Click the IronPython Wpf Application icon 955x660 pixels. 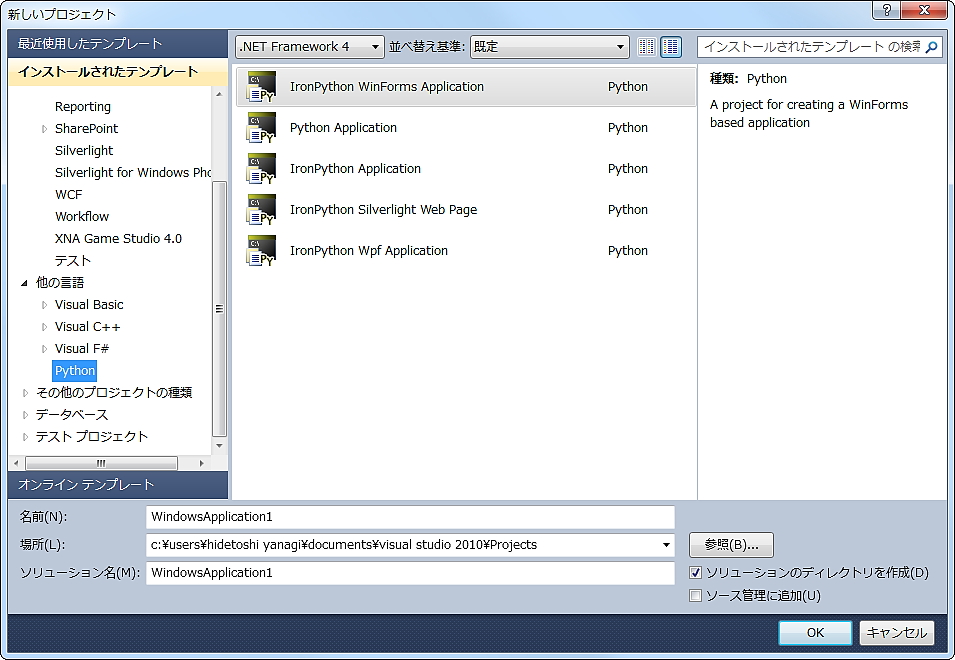[x=261, y=250]
